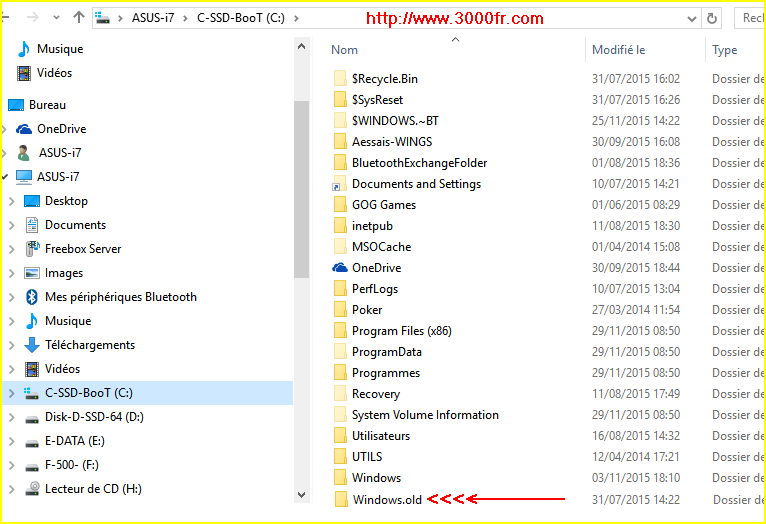This screenshot has width=766, height=524.
Task: Click the Disk-D-SSD-64 (D:) drive icon
Action: pyautogui.click(x=32, y=419)
